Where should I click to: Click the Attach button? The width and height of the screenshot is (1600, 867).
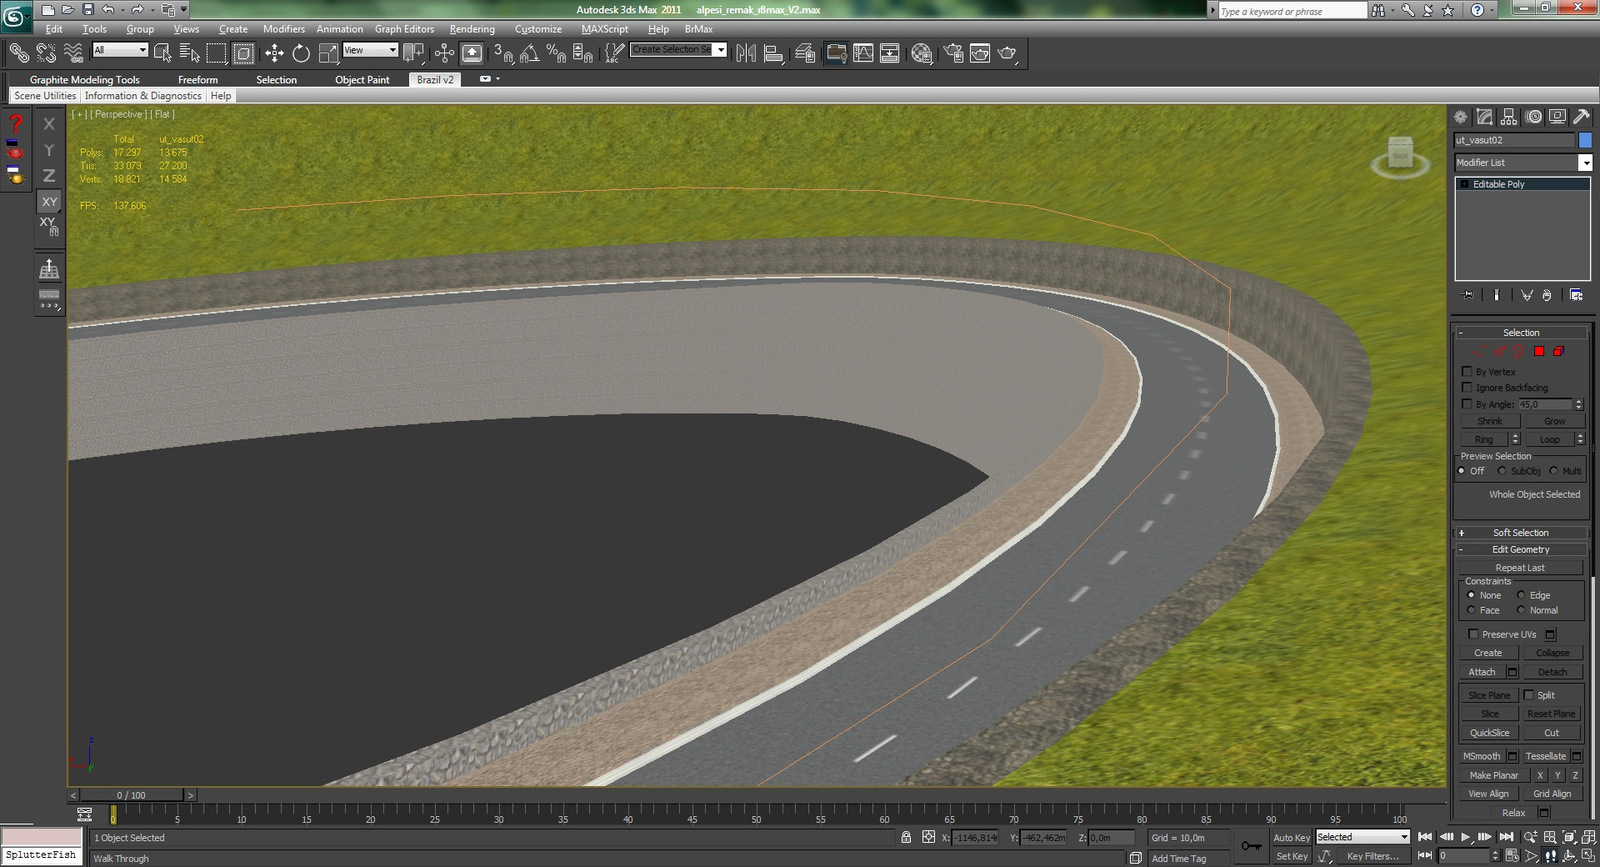(1482, 672)
